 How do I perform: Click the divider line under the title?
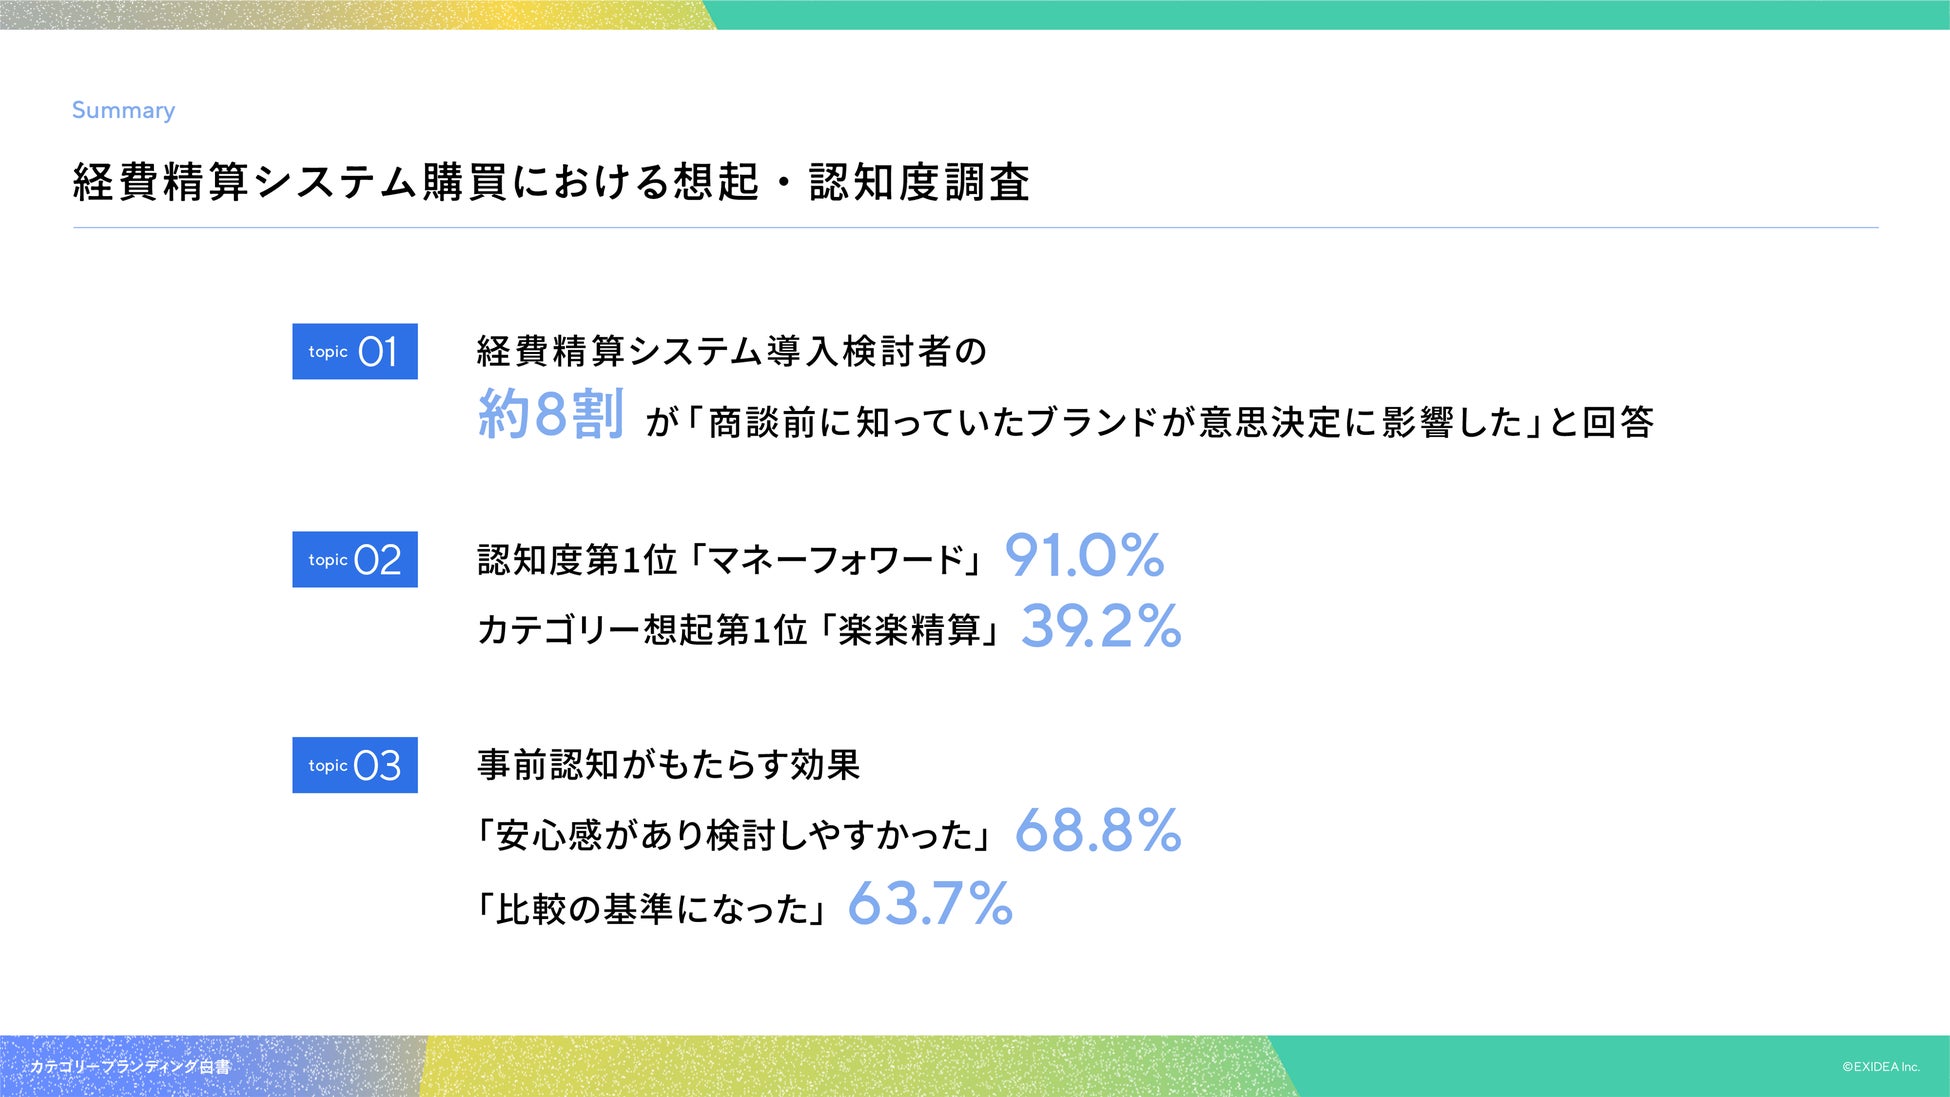(975, 228)
